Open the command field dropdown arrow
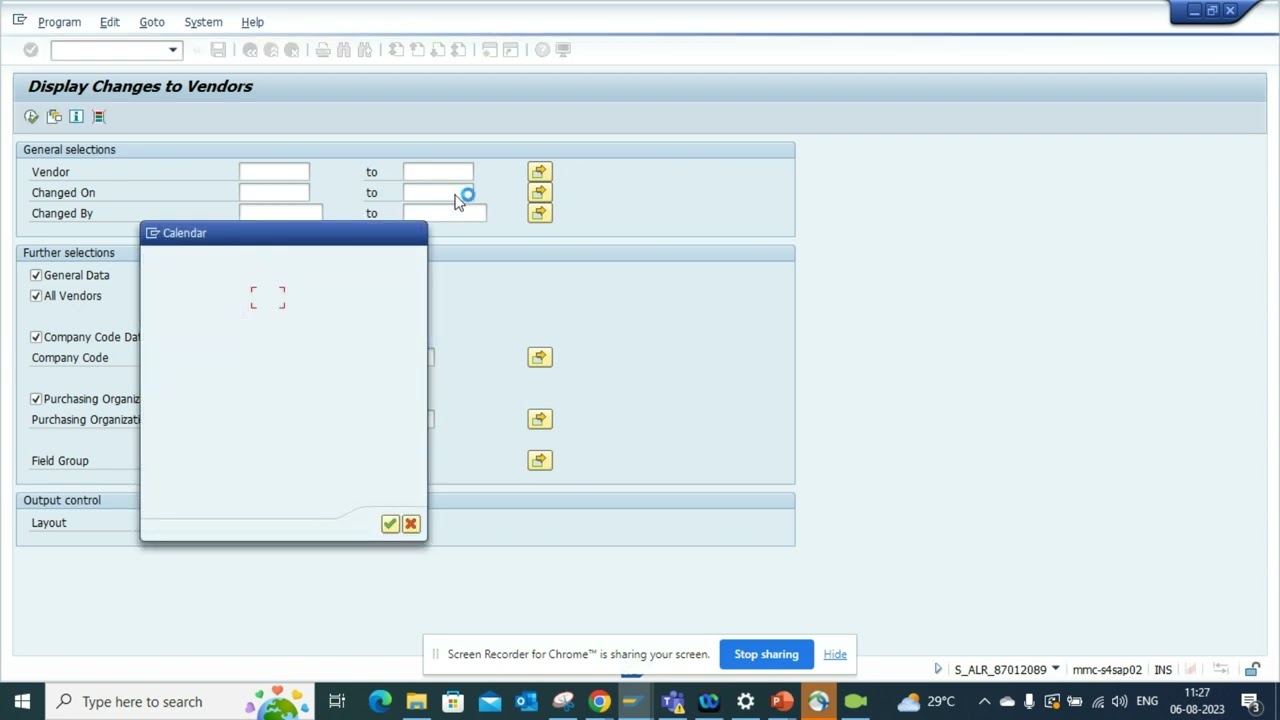 [173, 50]
